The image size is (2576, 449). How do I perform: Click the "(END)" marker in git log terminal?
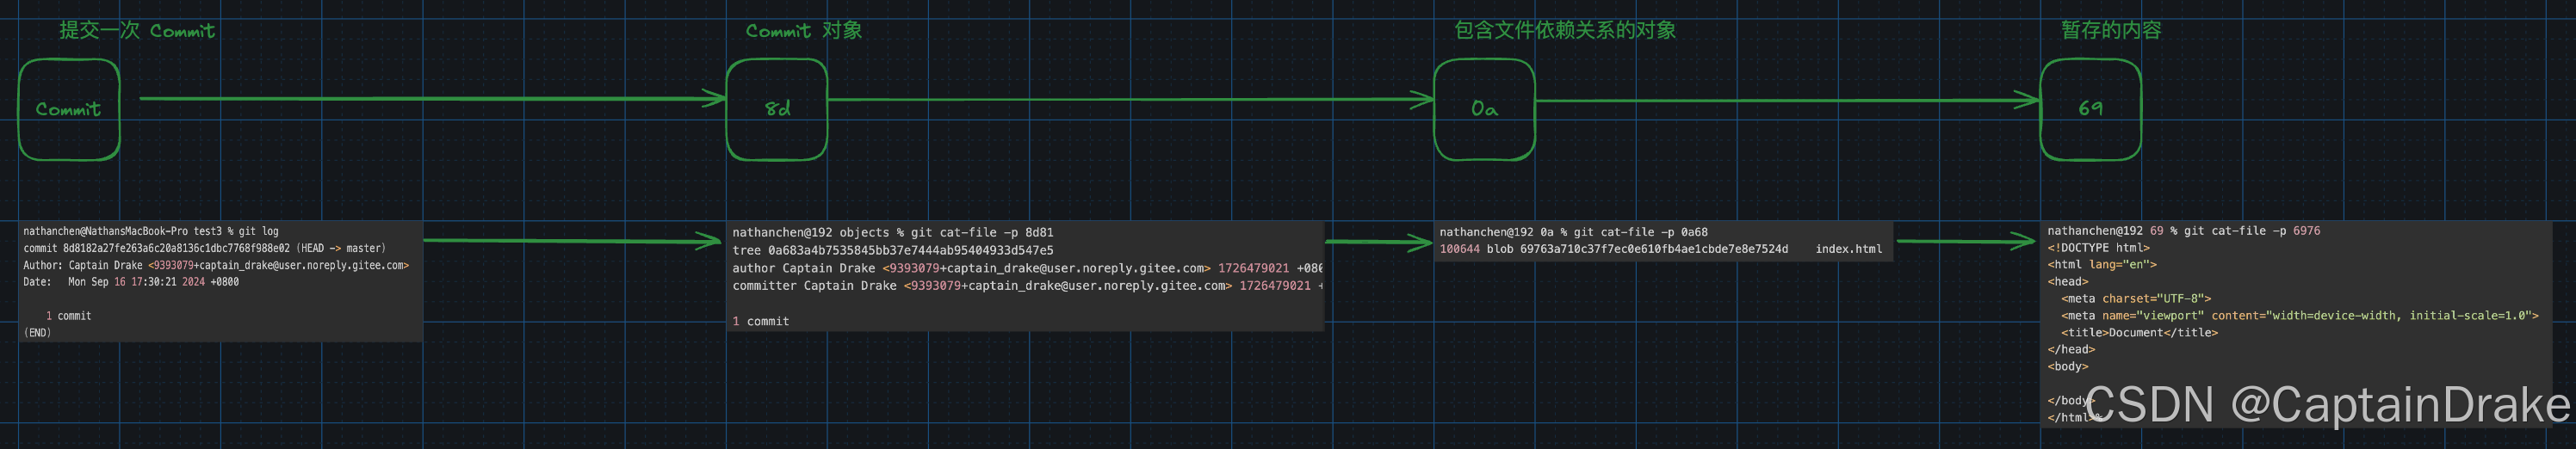37,333
